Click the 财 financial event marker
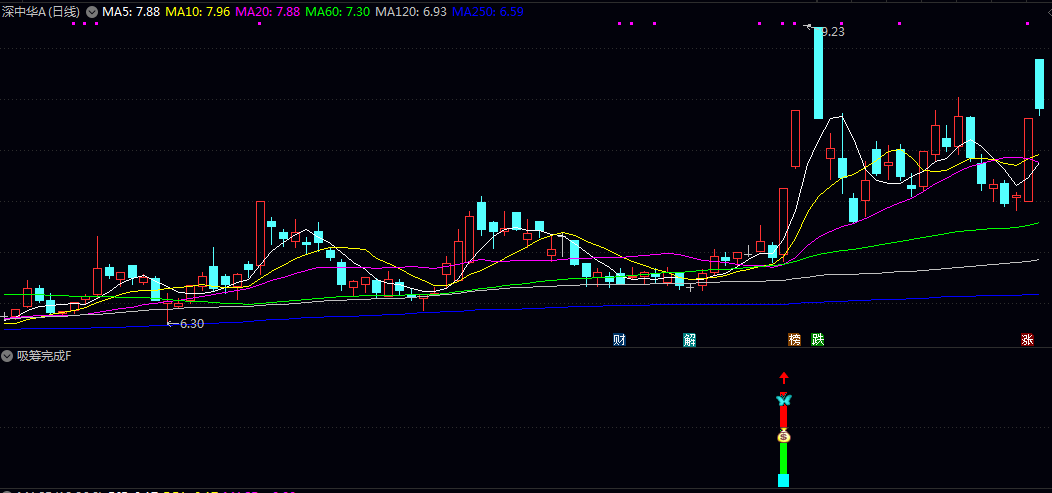The width and height of the screenshot is (1052, 493). [619, 339]
